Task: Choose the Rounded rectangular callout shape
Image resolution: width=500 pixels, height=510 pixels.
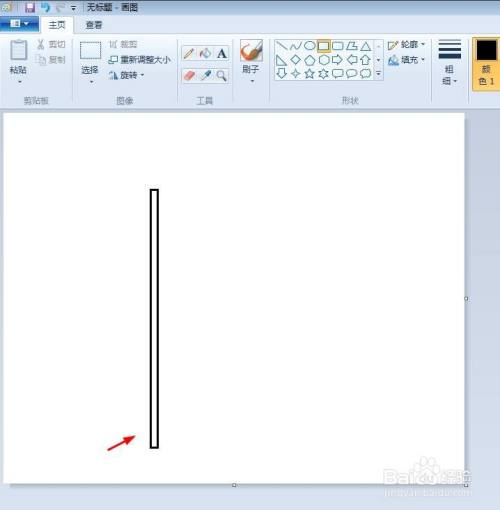Action: coord(338,73)
